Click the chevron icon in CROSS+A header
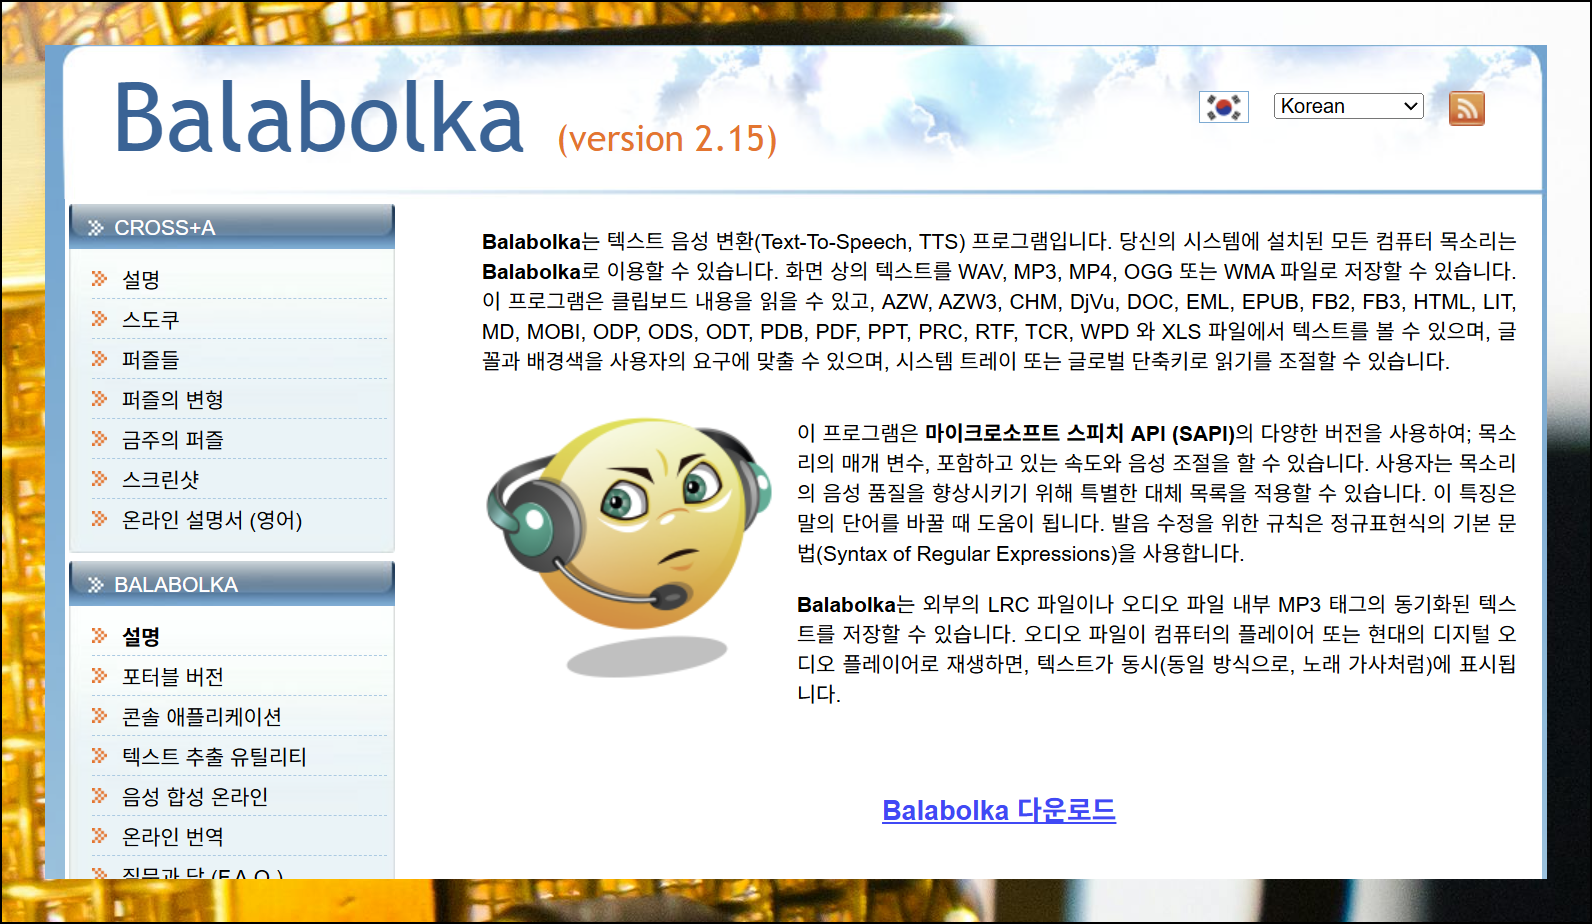The height and width of the screenshot is (924, 1592). point(96,228)
